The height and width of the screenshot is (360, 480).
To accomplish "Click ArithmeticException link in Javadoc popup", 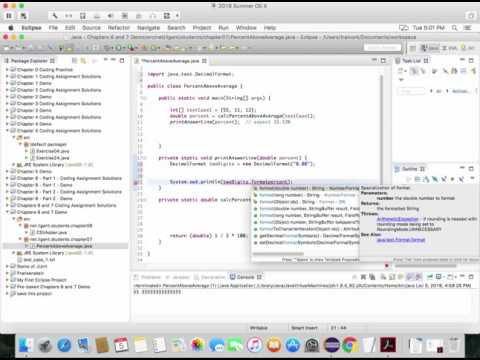I will [x=397, y=219].
